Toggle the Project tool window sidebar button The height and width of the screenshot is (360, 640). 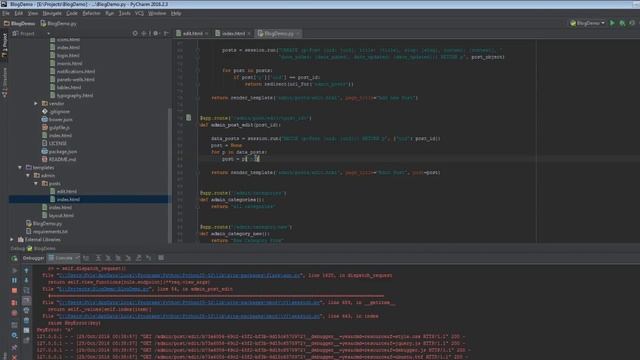[4, 45]
